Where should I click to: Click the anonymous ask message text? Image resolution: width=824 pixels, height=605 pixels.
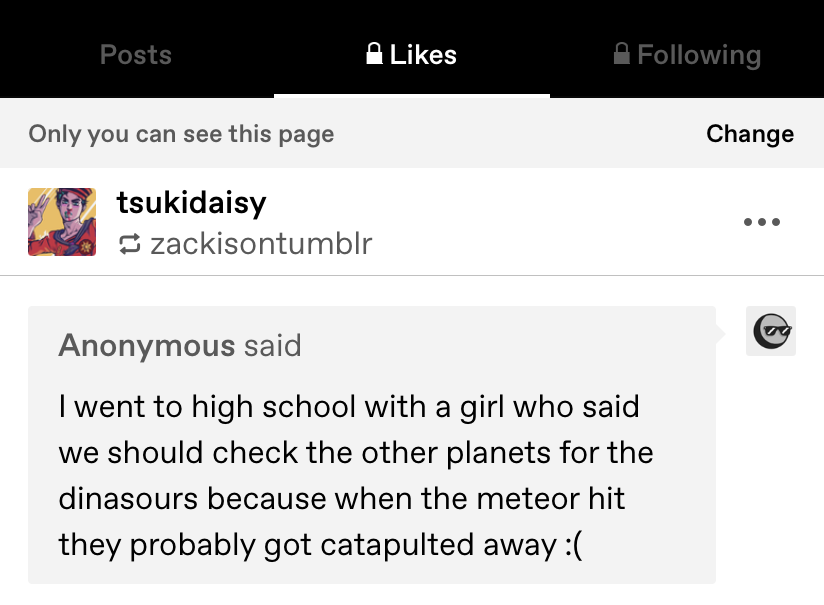[355, 475]
